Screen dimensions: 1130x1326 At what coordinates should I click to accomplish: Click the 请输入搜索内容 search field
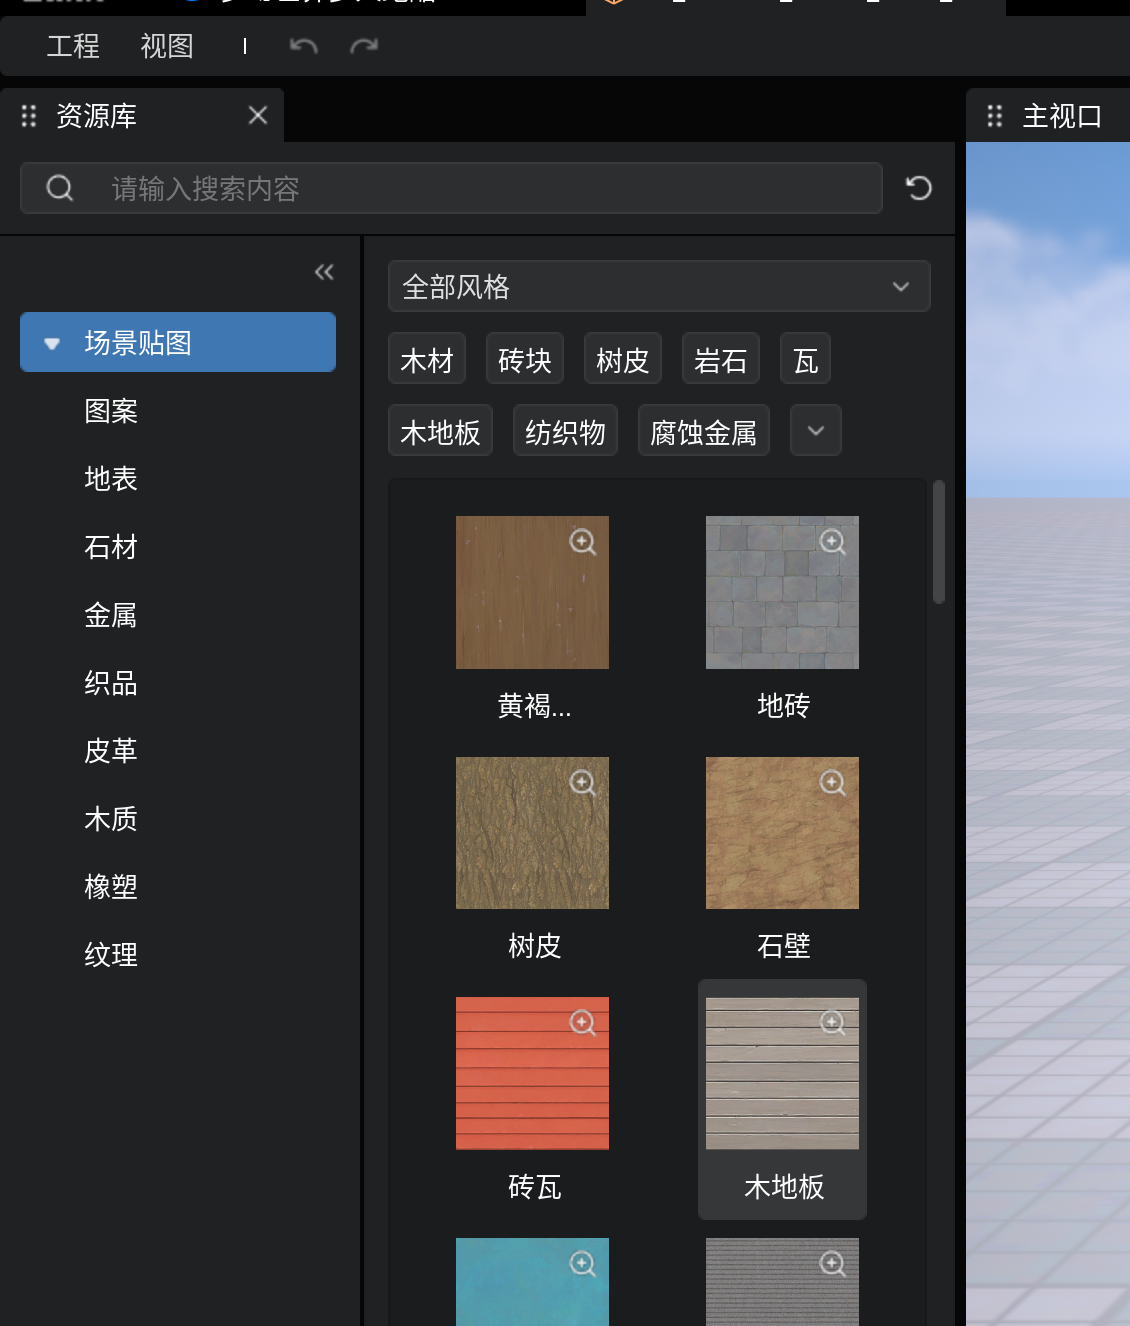point(451,188)
